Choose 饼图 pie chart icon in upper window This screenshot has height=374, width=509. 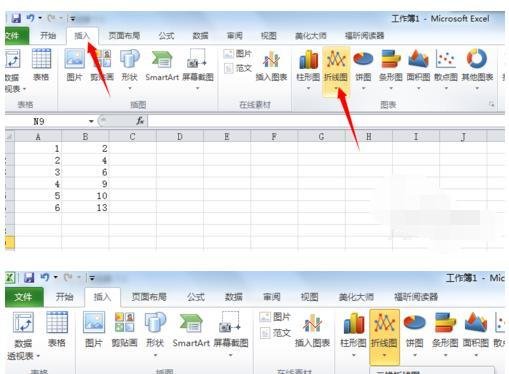(363, 59)
